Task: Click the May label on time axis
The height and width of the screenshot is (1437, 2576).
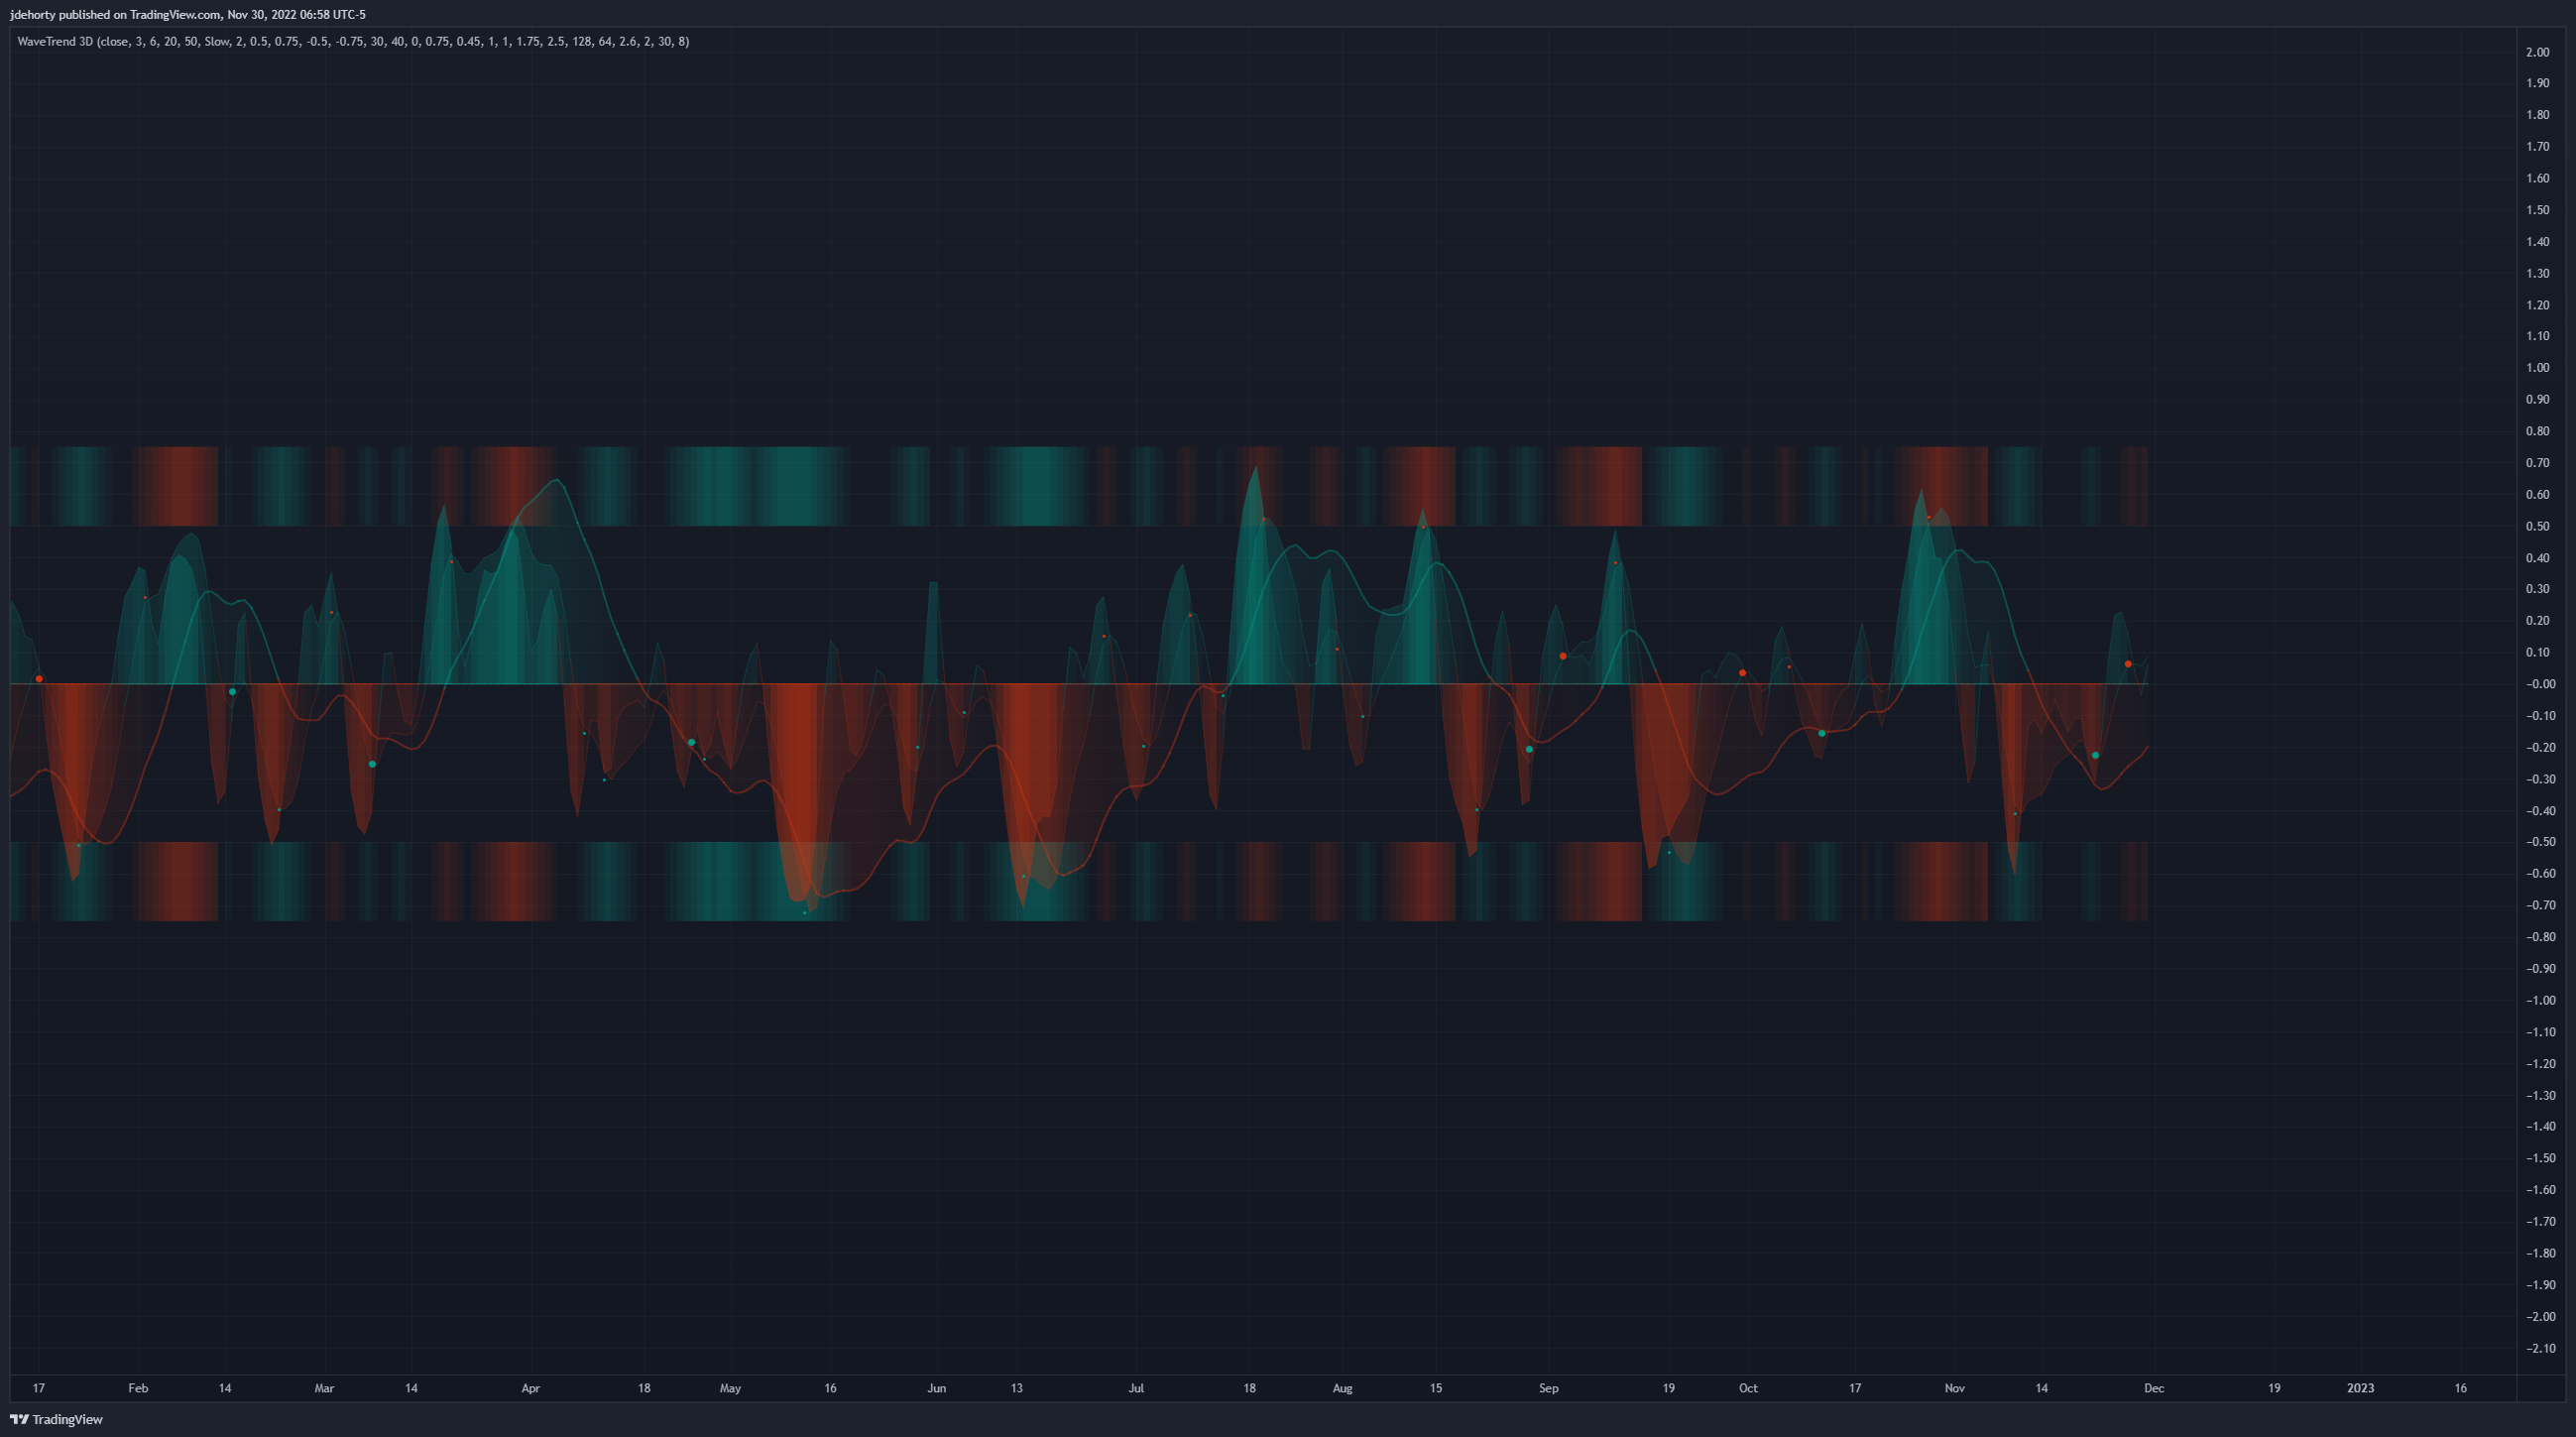Action: coord(730,1388)
